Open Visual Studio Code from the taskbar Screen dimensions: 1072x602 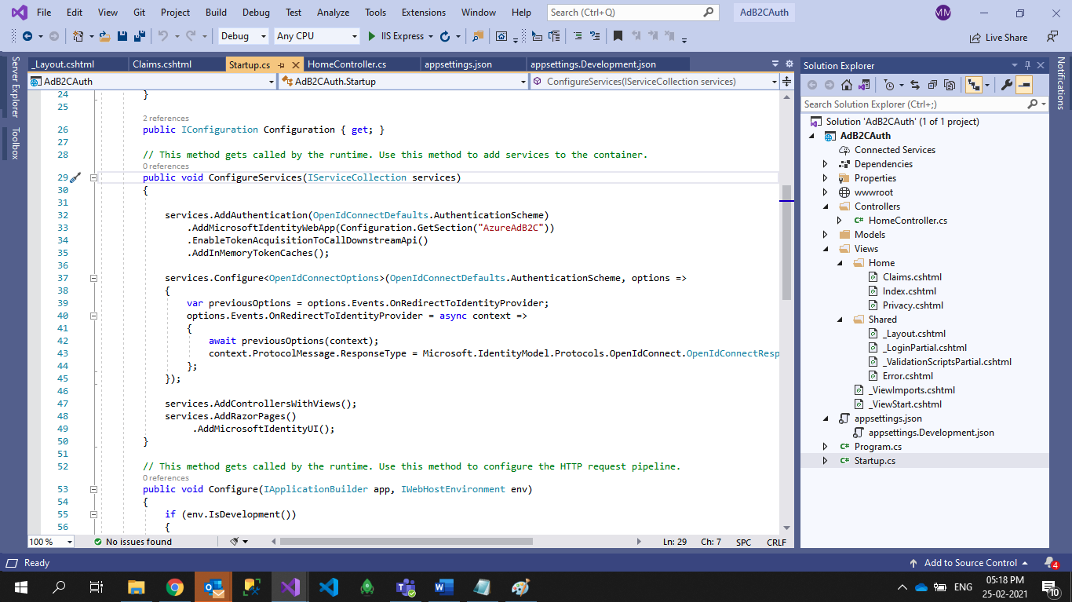329,587
